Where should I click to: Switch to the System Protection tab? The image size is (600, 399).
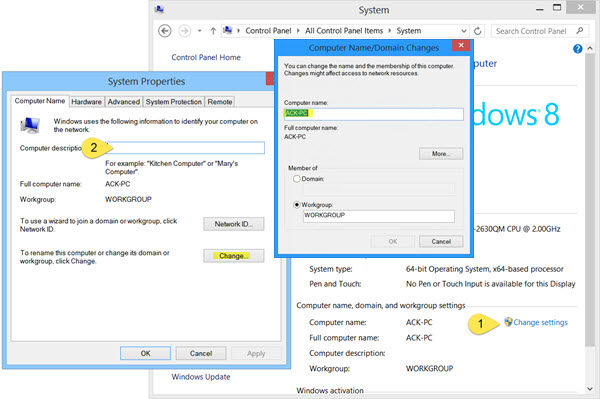(x=173, y=102)
